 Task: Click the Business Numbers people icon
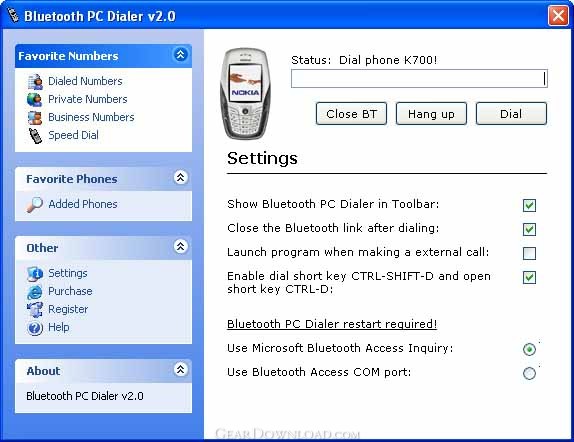pos(35,118)
